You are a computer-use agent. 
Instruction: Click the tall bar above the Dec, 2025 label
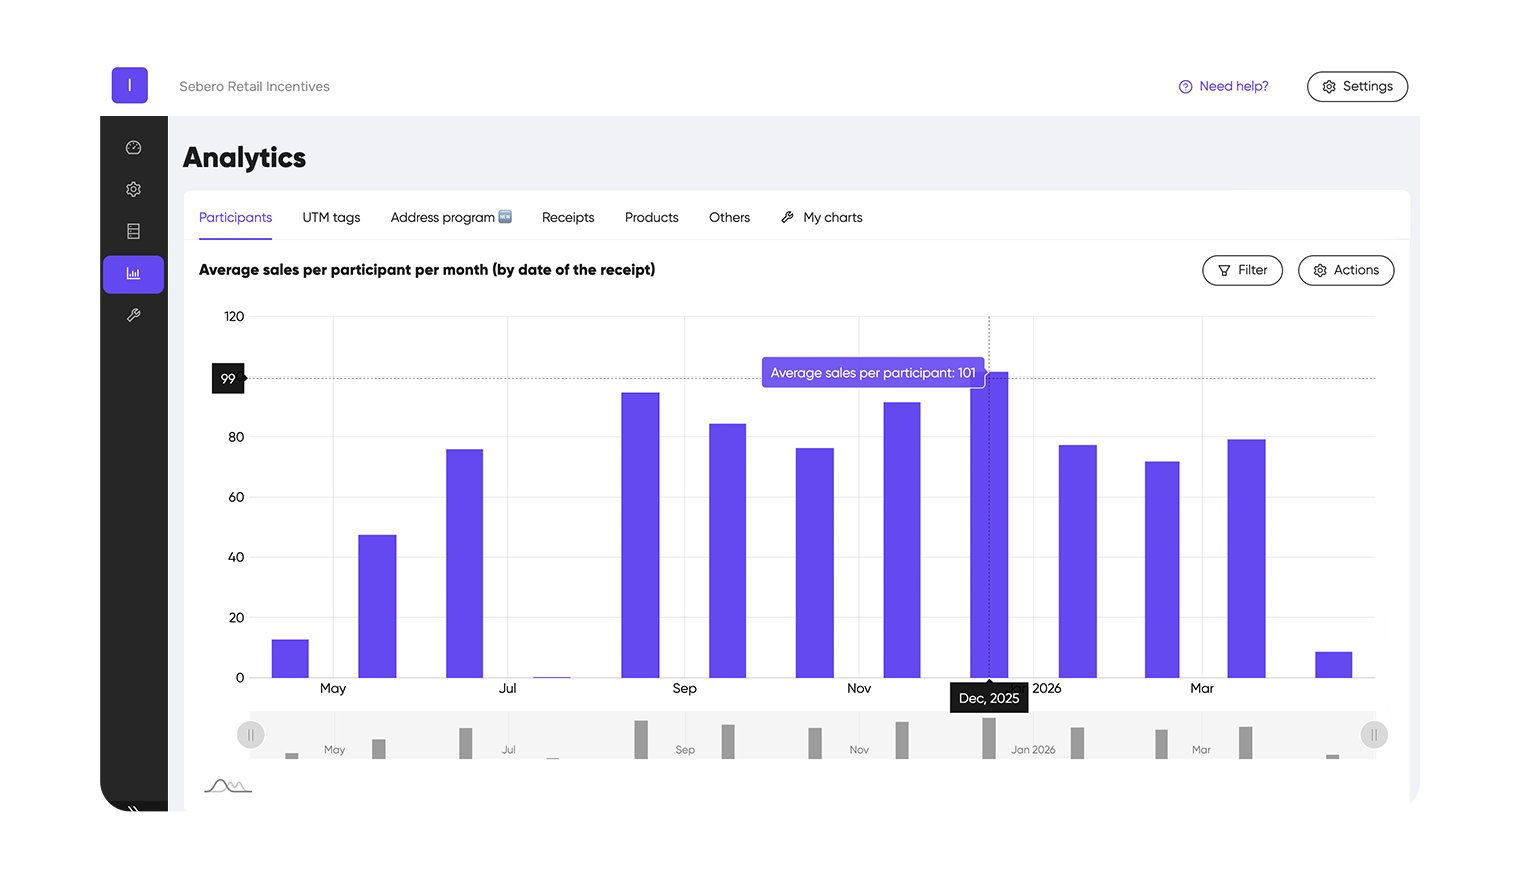coord(988,520)
